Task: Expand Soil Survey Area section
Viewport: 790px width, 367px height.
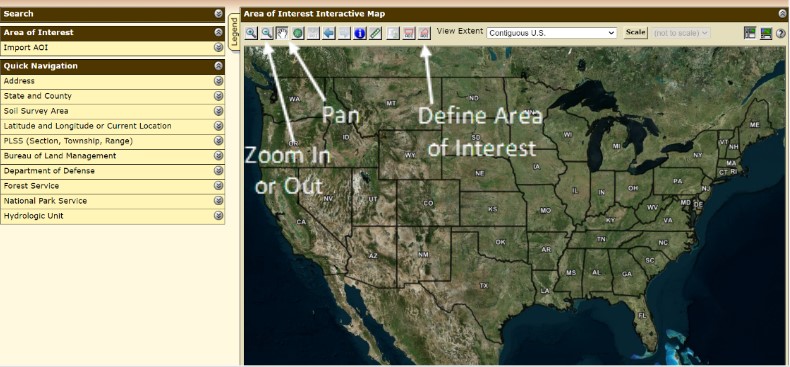Action: click(x=112, y=111)
